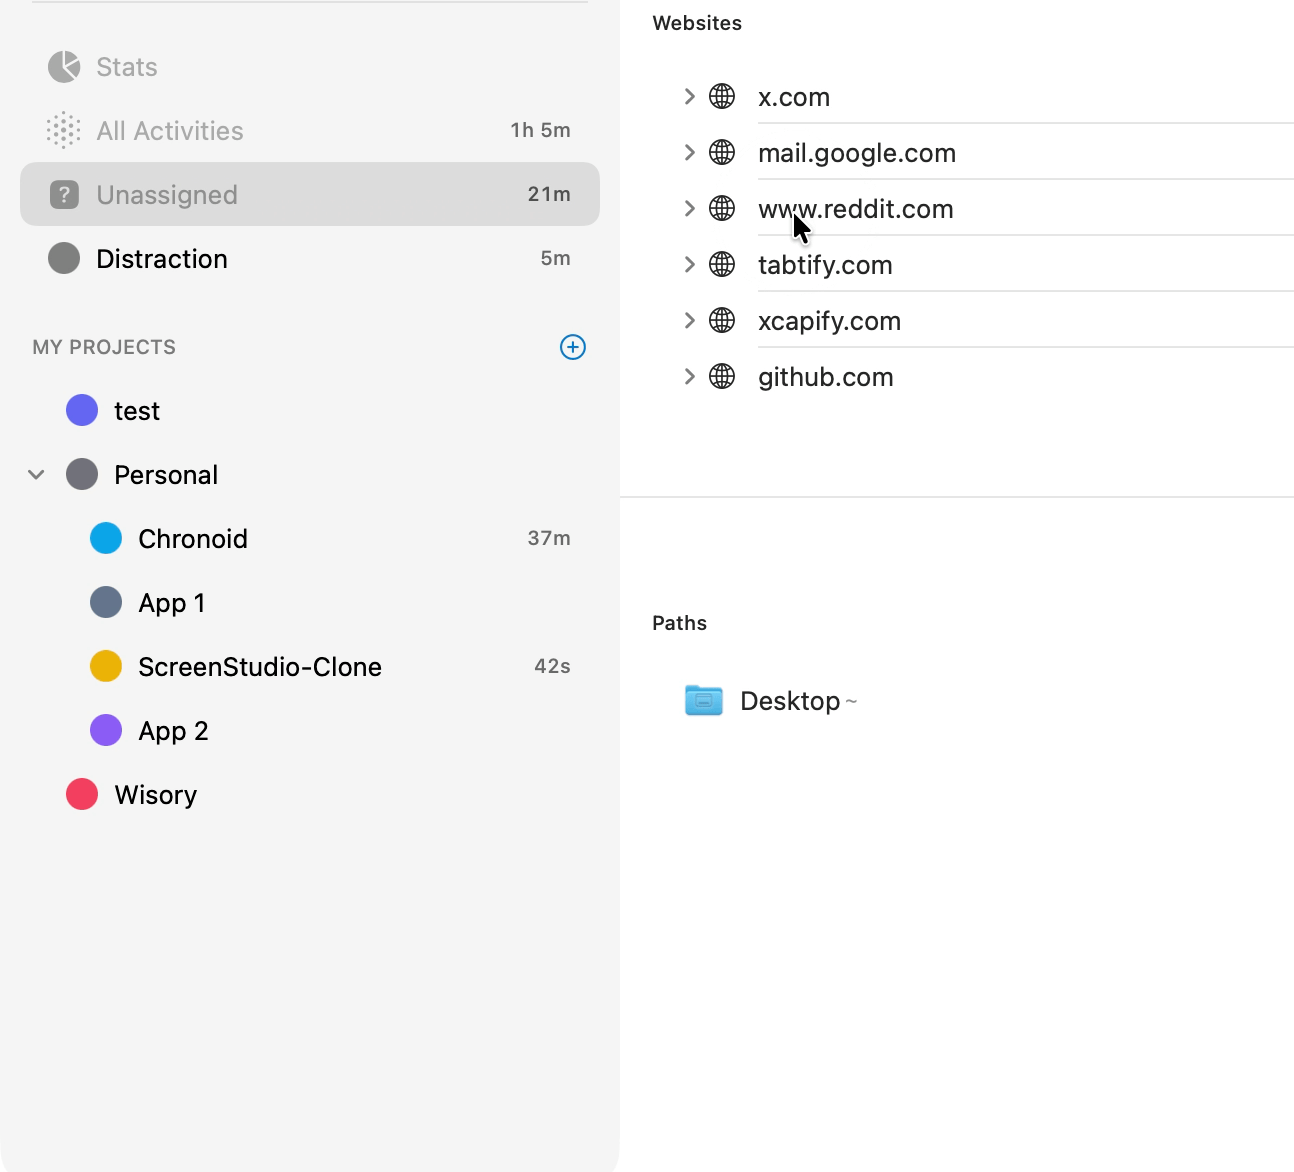The height and width of the screenshot is (1172, 1294).
Task: Click globe icon next to tabtify.com
Action: pos(722,265)
